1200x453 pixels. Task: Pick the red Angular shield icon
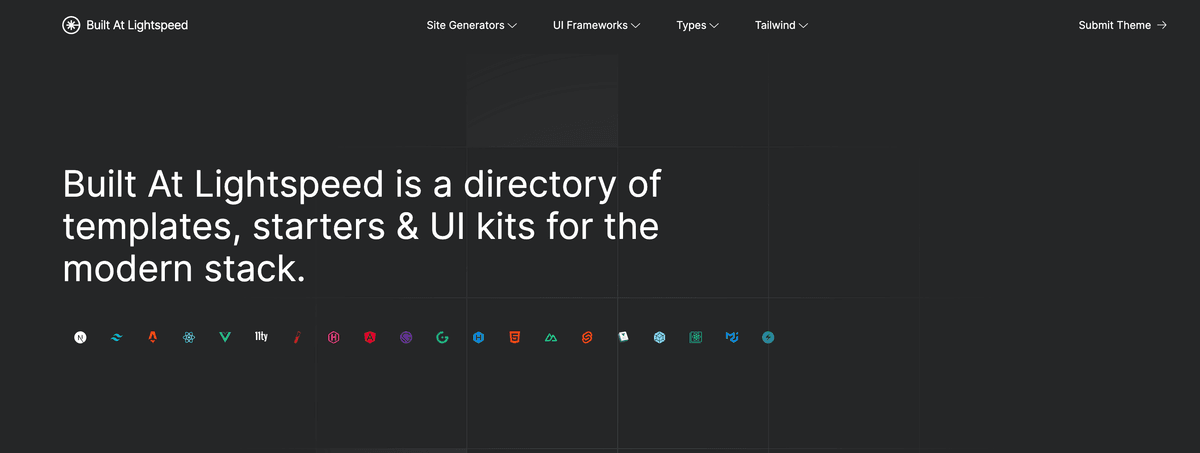coord(370,338)
